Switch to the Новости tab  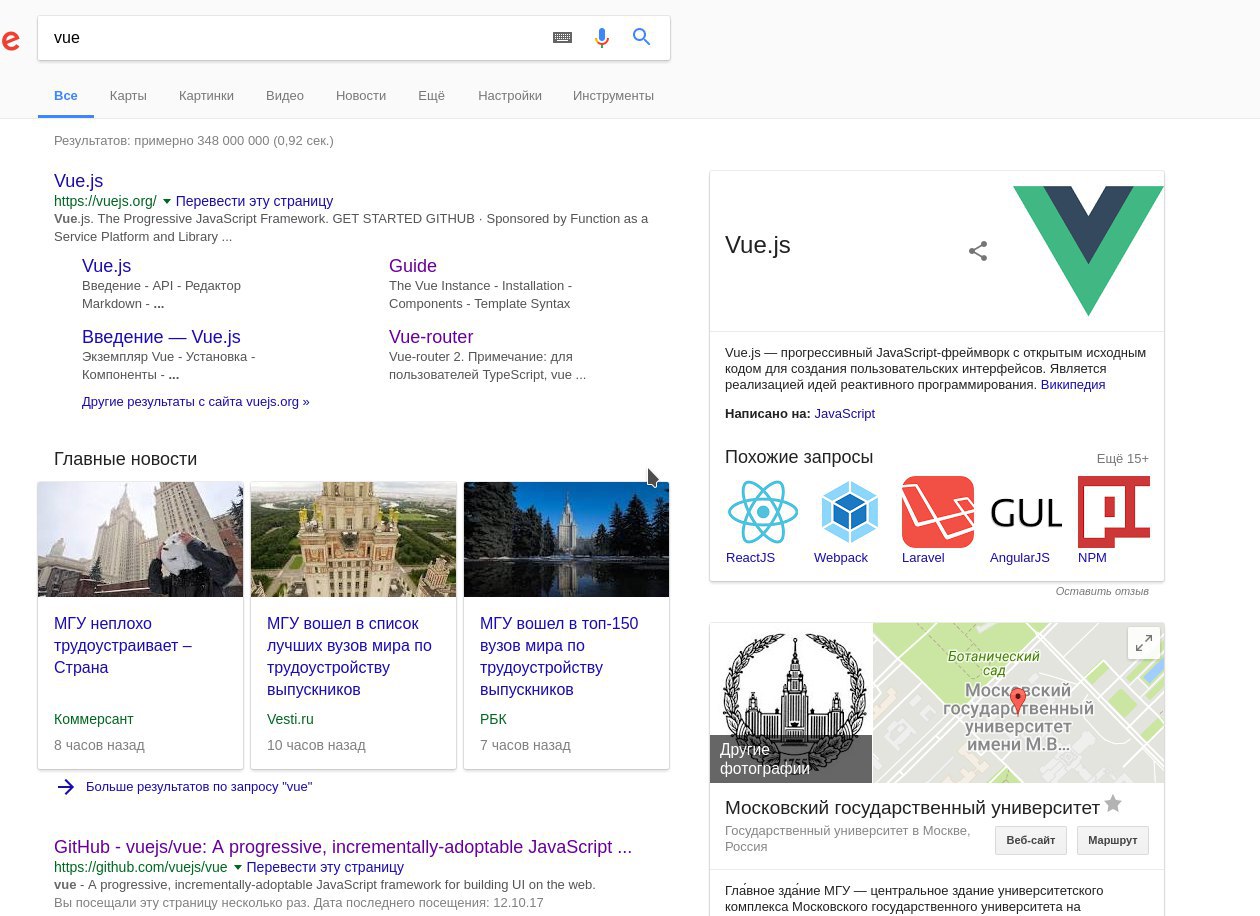pos(361,96)
